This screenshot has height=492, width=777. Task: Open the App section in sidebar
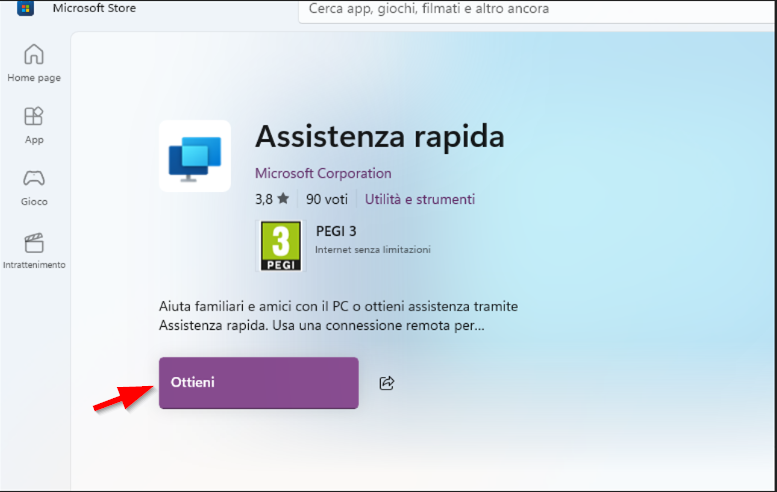coord(34,125)
